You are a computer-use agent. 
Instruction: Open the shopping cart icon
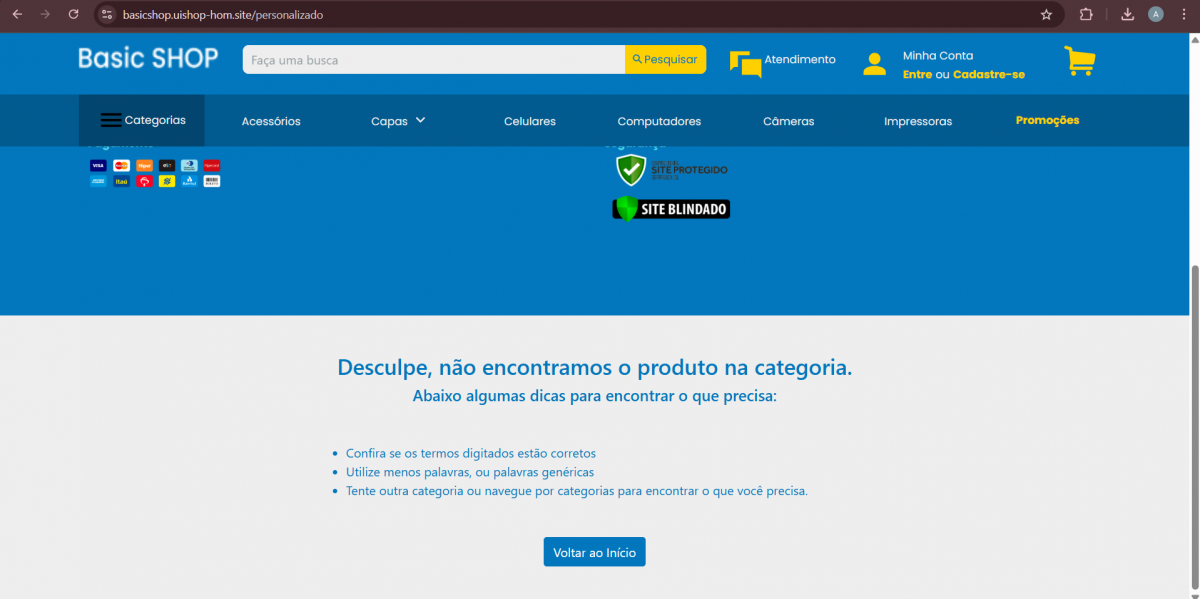(x=1079, y=61)
